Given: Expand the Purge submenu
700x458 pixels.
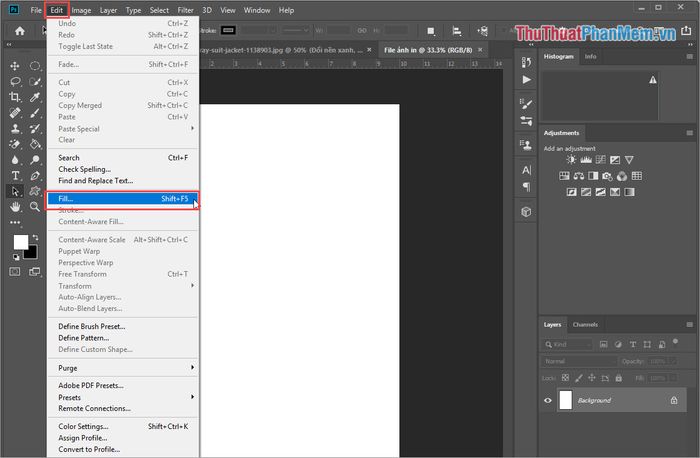Looking at the screenshot, I should (123, 368).
